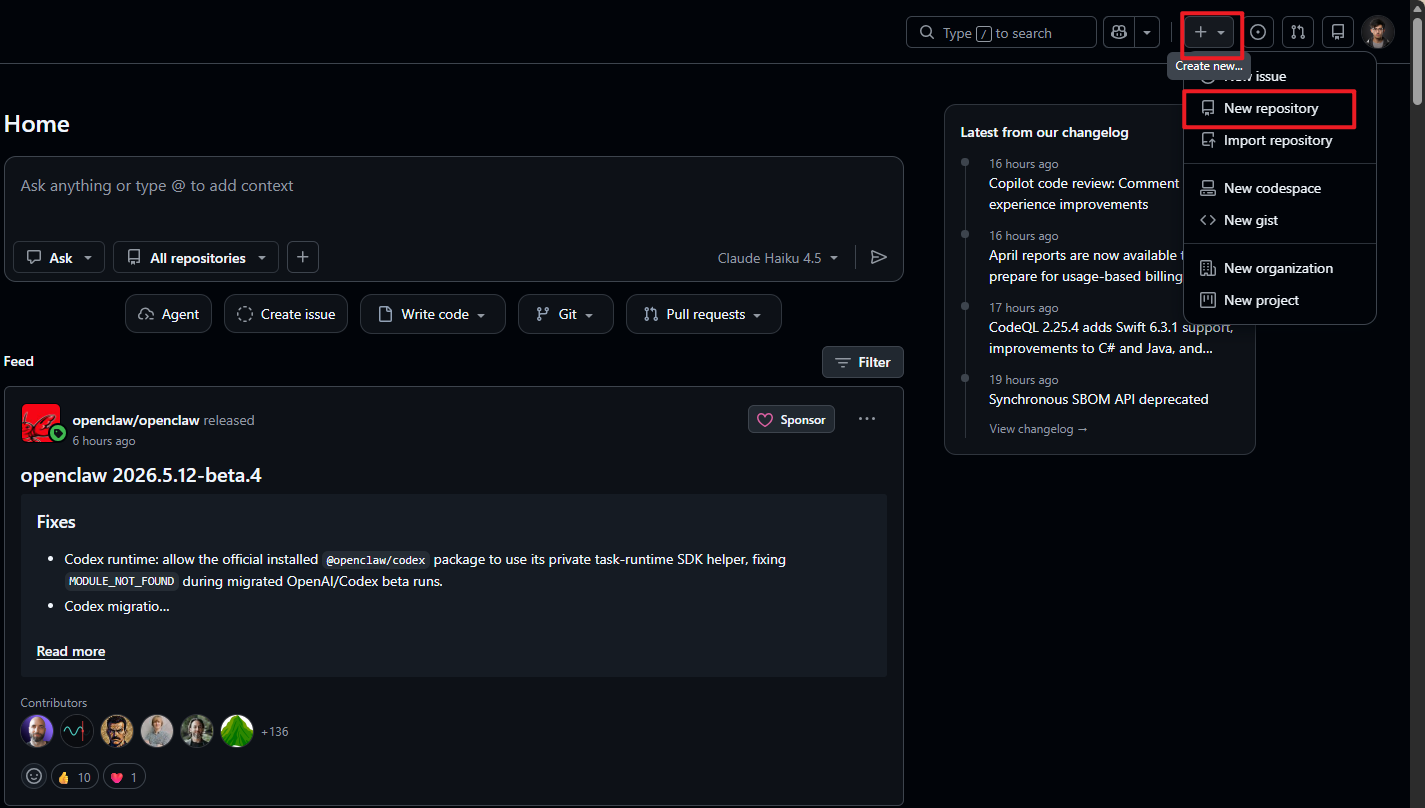Toggle the thumbs up reaction
This screenshot has width=1425, height=808.
pos(75,776)
